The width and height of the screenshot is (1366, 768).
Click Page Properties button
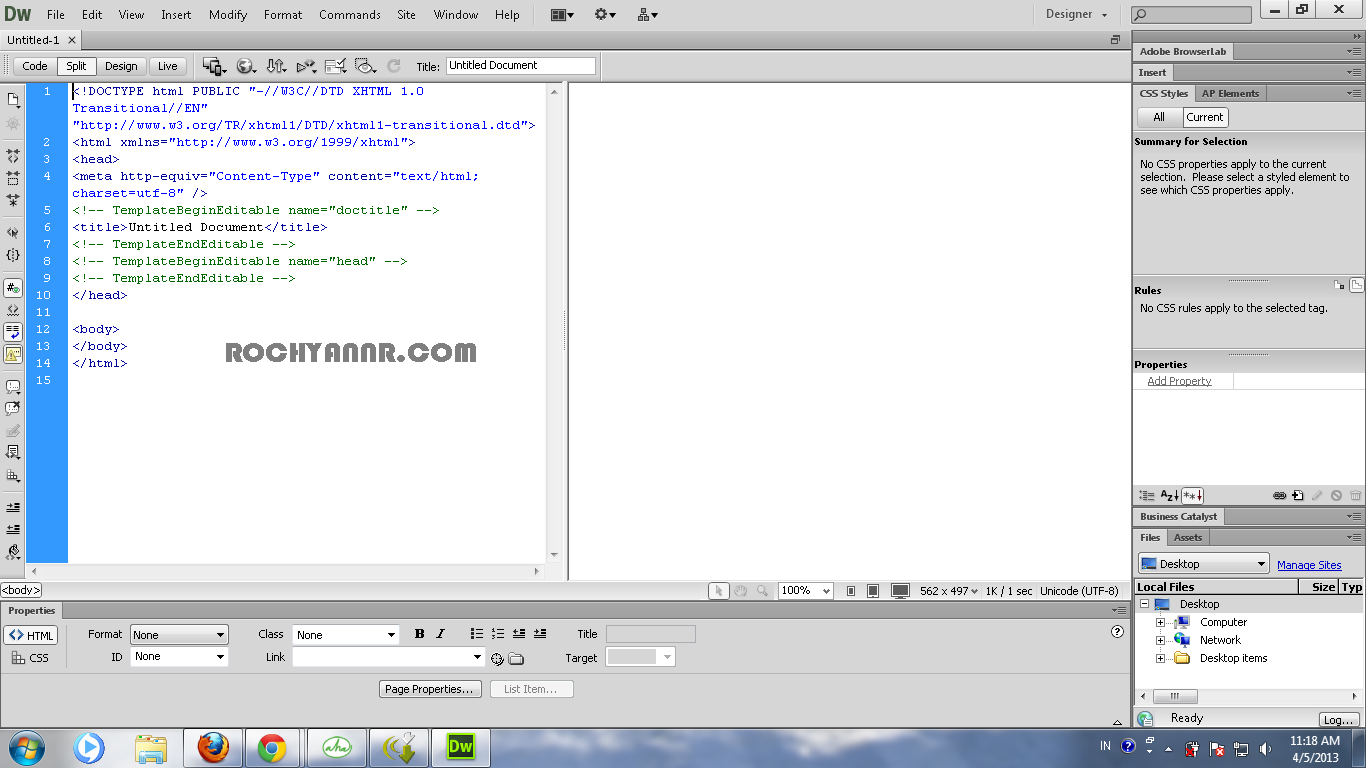click(x=430, y=689)
